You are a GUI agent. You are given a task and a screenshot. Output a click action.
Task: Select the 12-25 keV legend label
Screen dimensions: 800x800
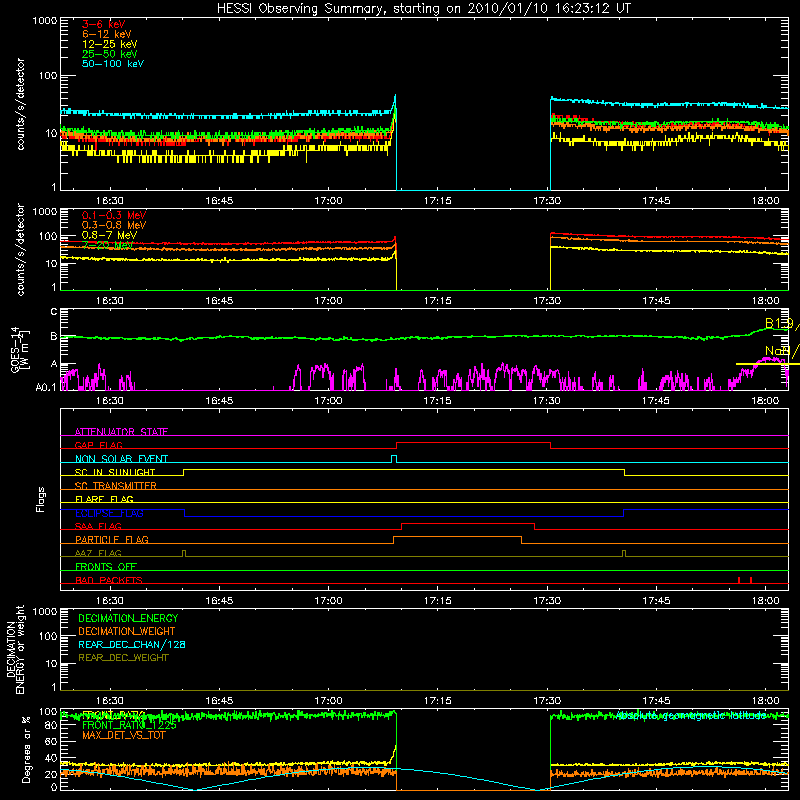click(x=109, y=44)
